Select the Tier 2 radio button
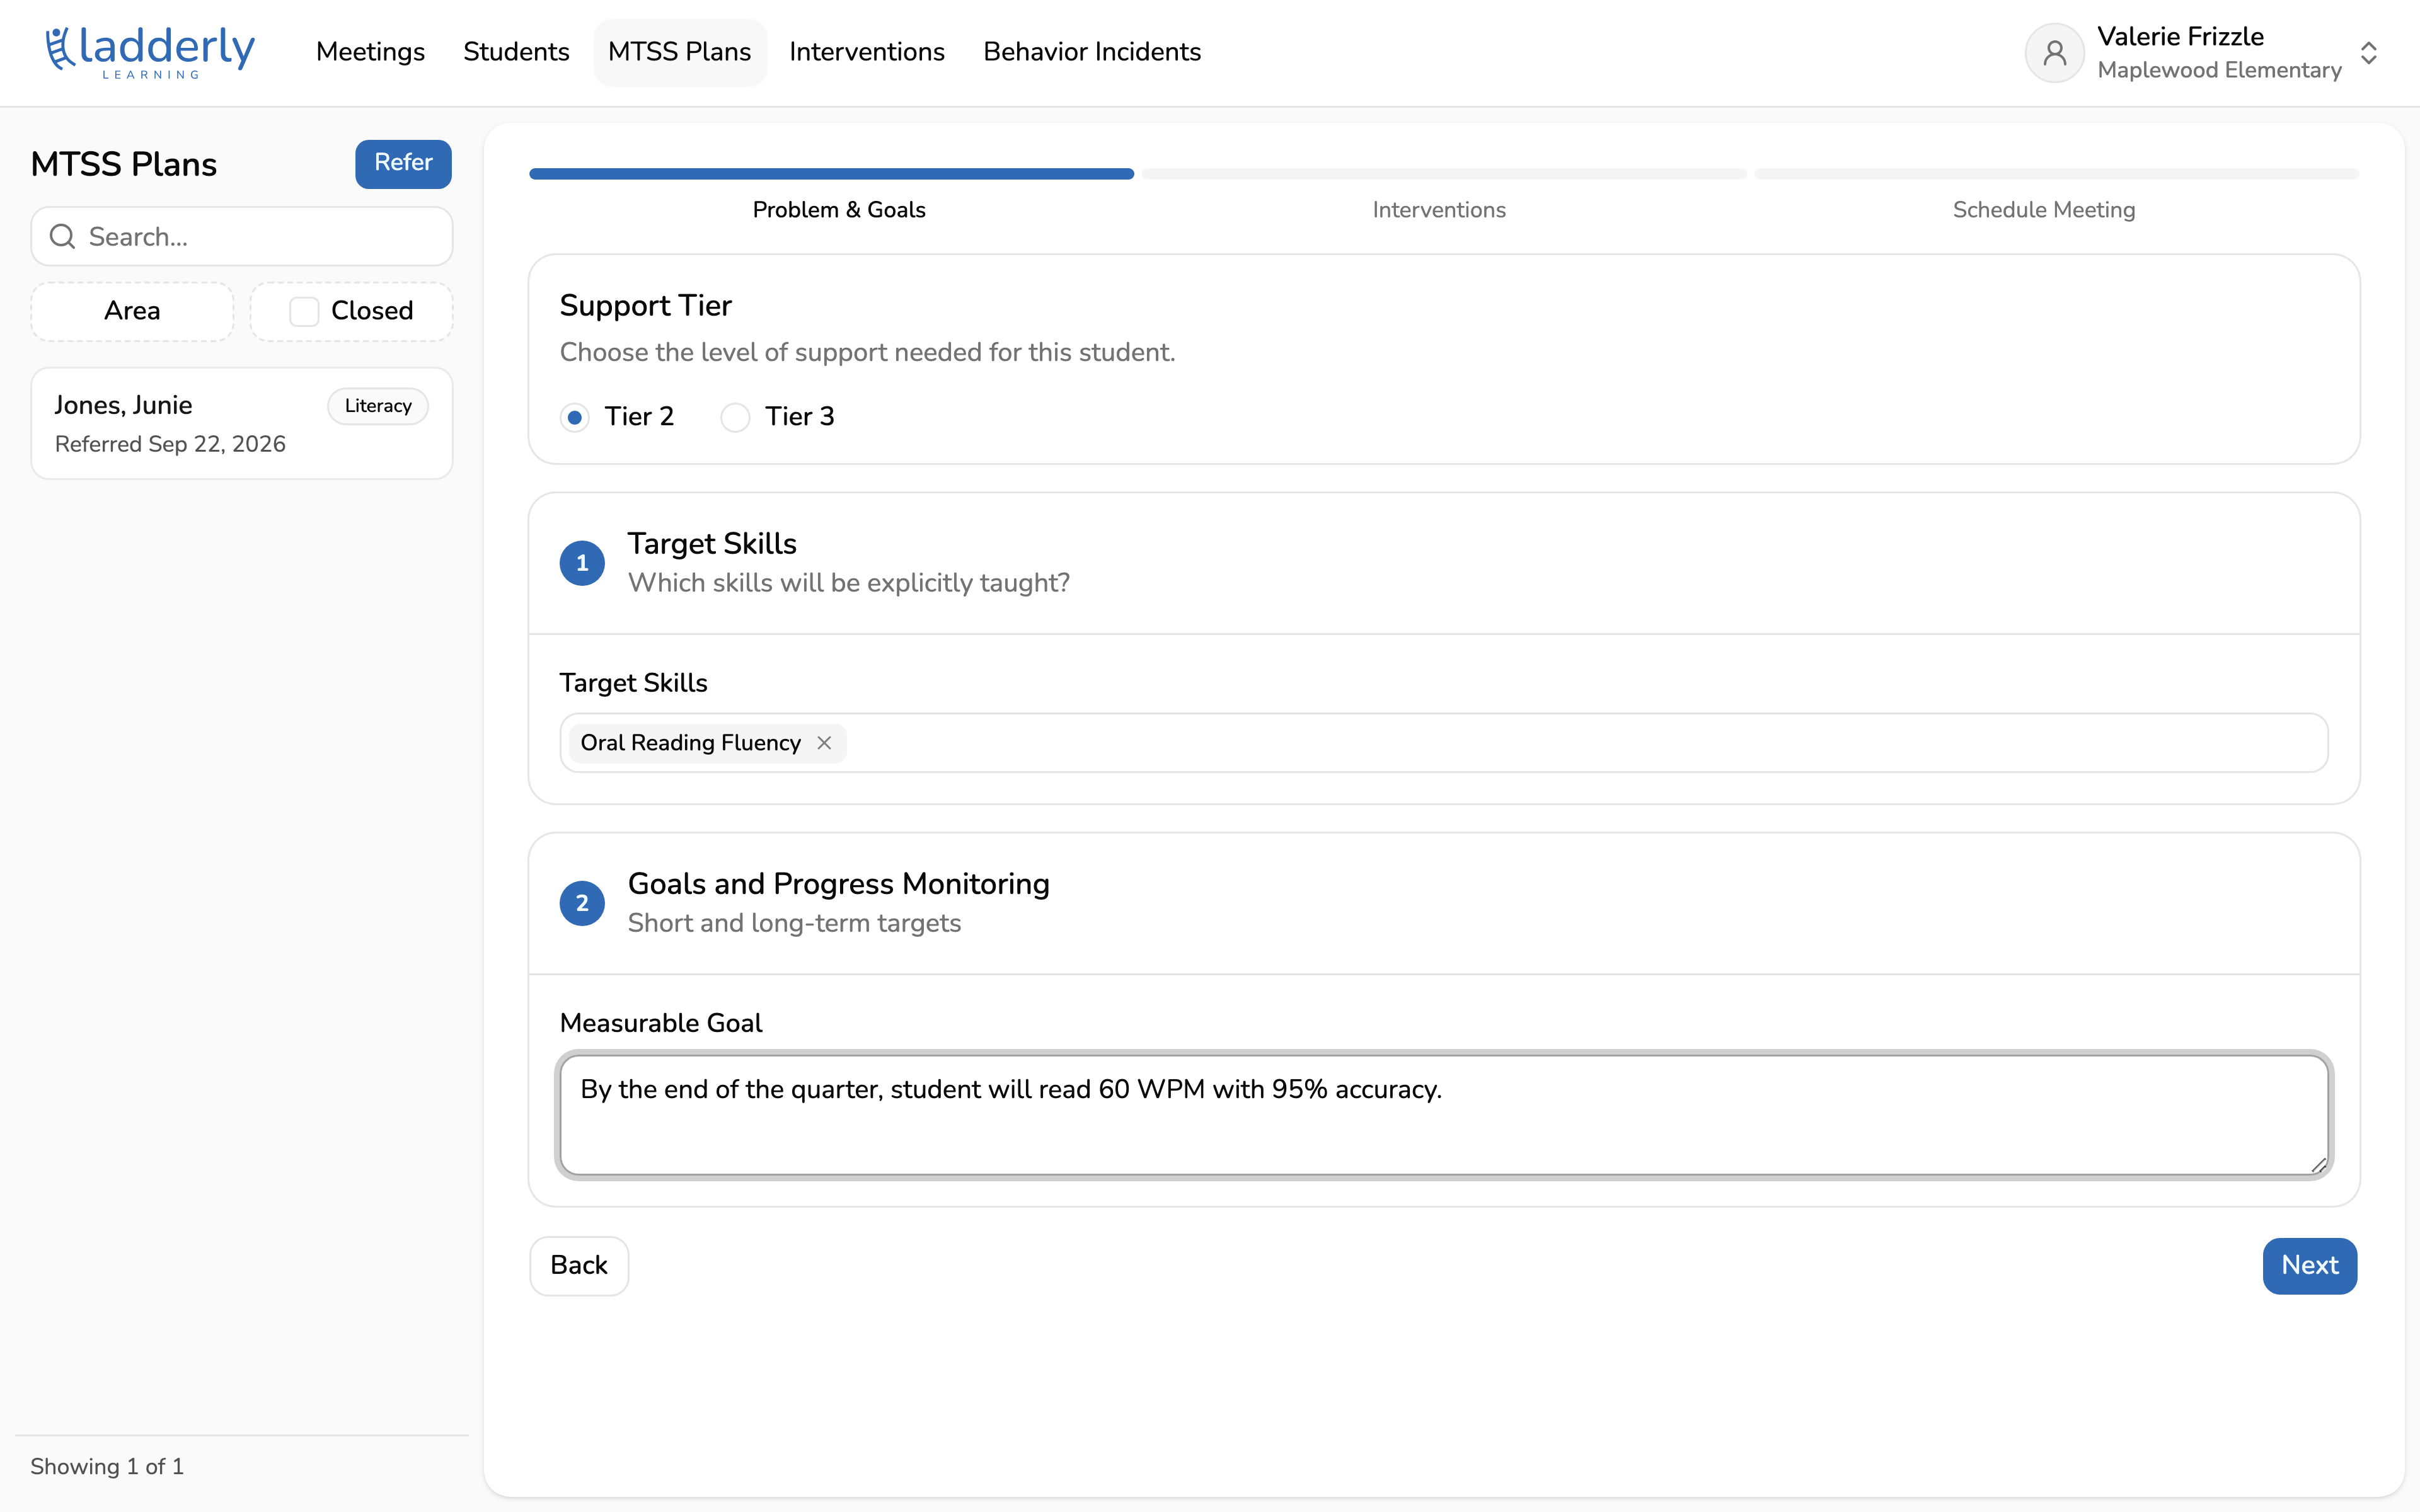 click(575, 417)
